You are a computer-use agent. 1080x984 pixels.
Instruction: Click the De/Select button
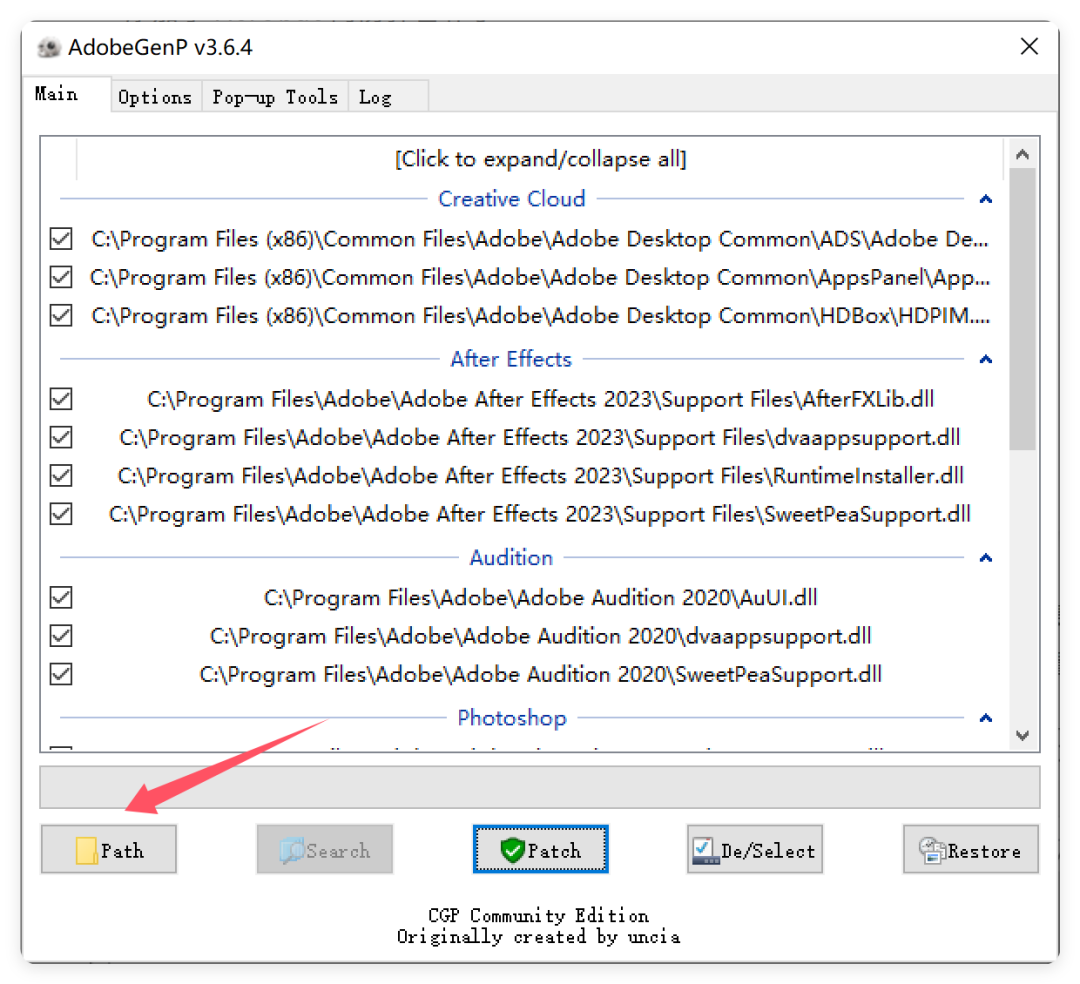755,850
